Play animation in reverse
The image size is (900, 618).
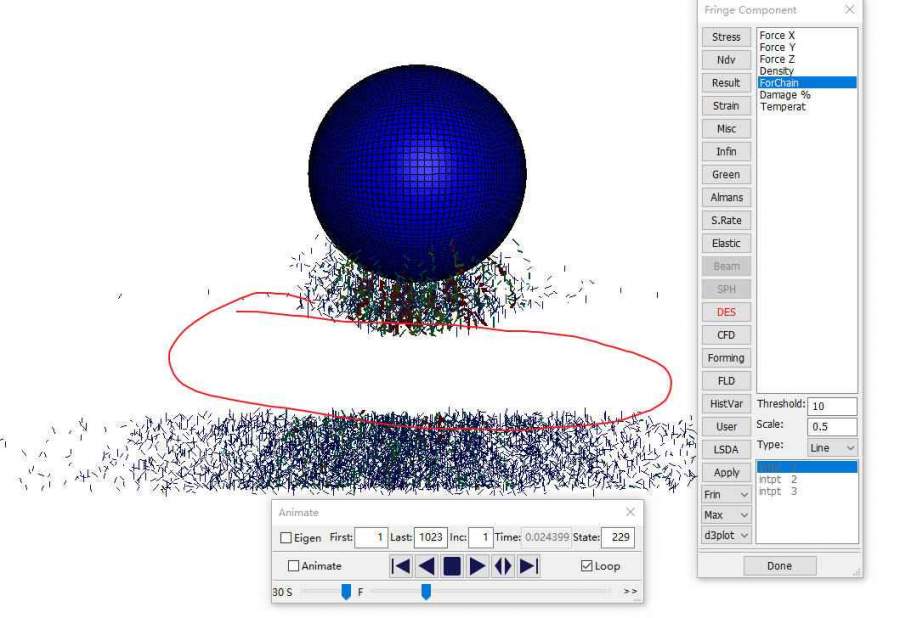[427, 566]
